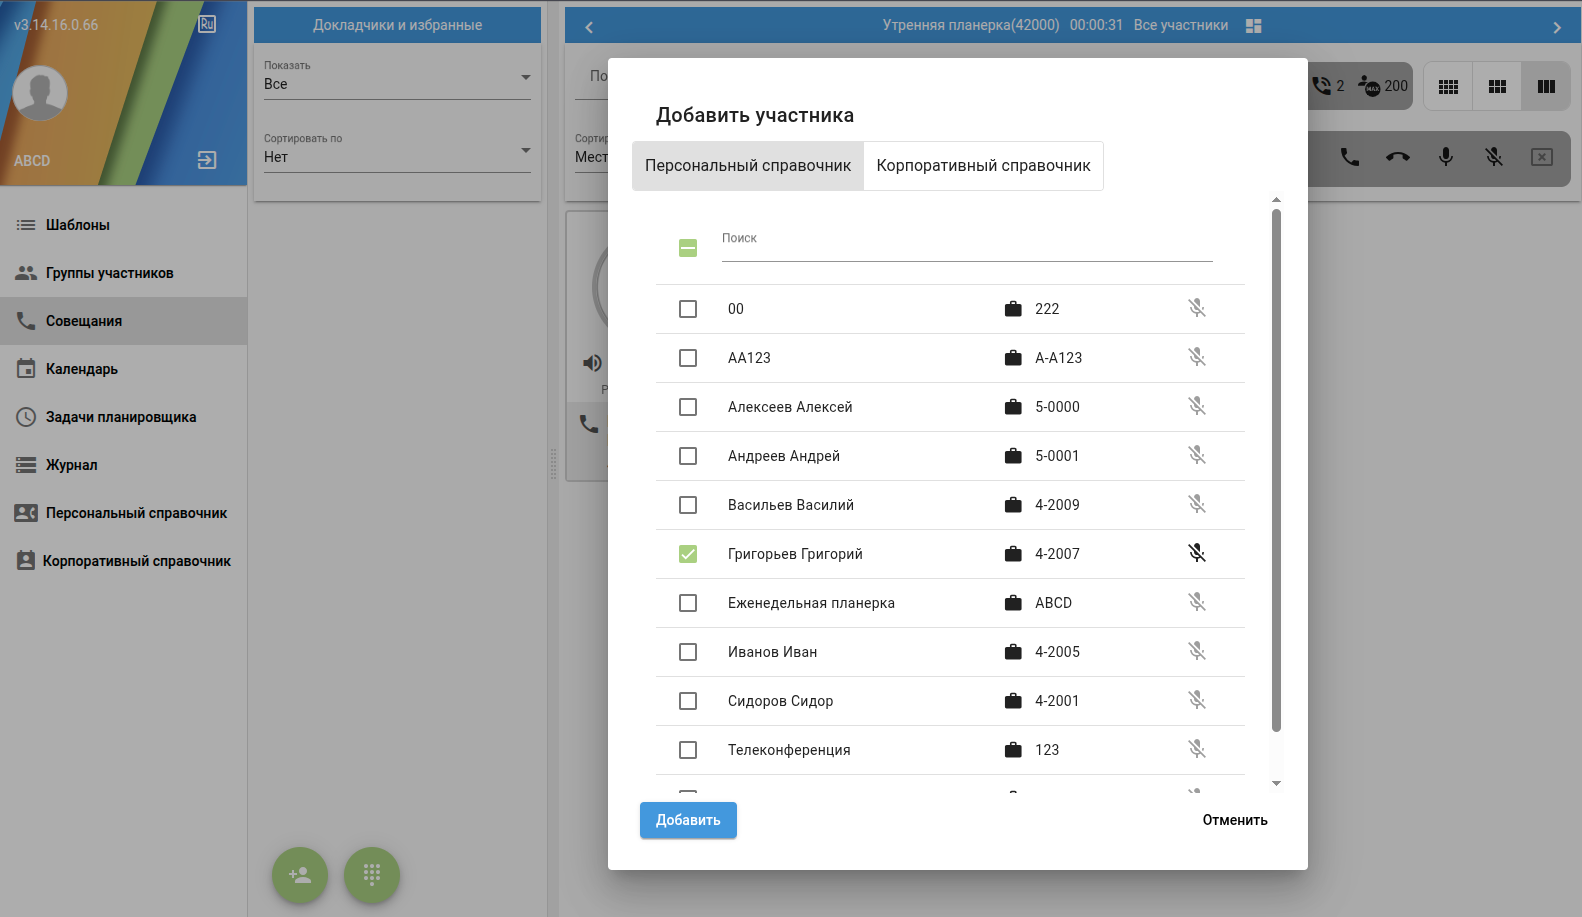Click the hang up phone icon
This screenshot has height=917, width=1582.
click(x=1398, y=157)
